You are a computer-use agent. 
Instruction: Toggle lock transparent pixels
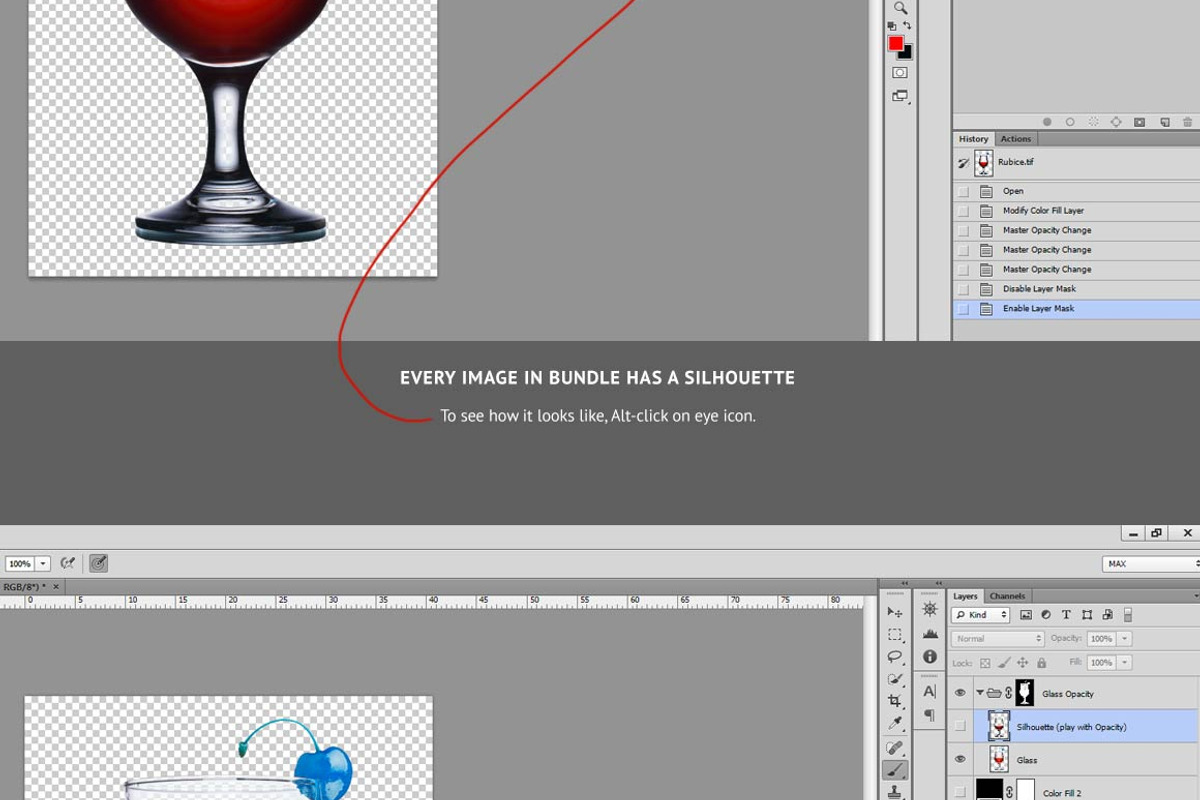pyautogui.click(x=985, y=663)
